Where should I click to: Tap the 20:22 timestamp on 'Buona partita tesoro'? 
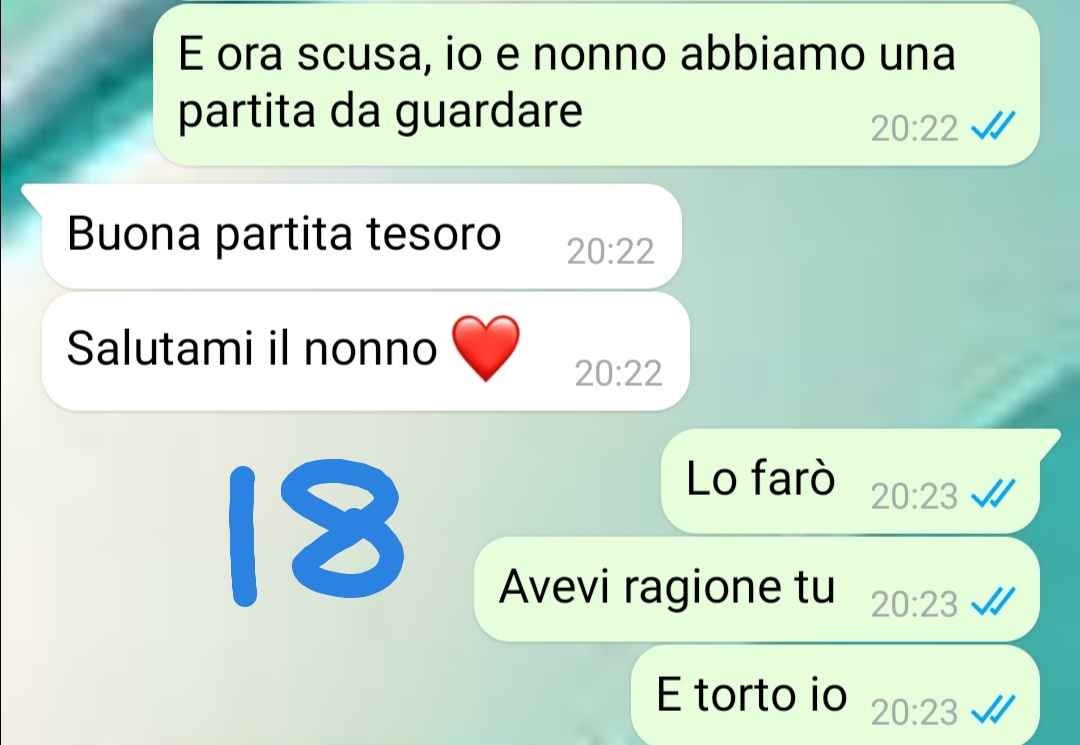[610, 251]
